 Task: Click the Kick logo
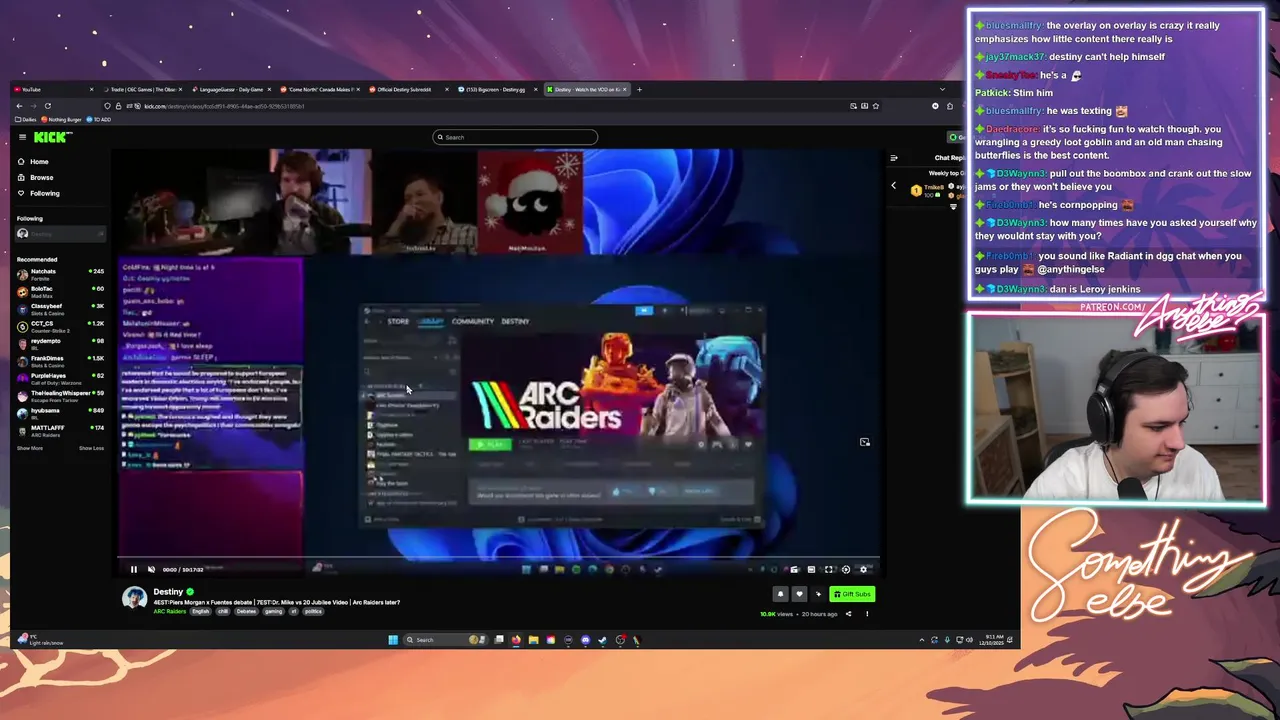52,137
